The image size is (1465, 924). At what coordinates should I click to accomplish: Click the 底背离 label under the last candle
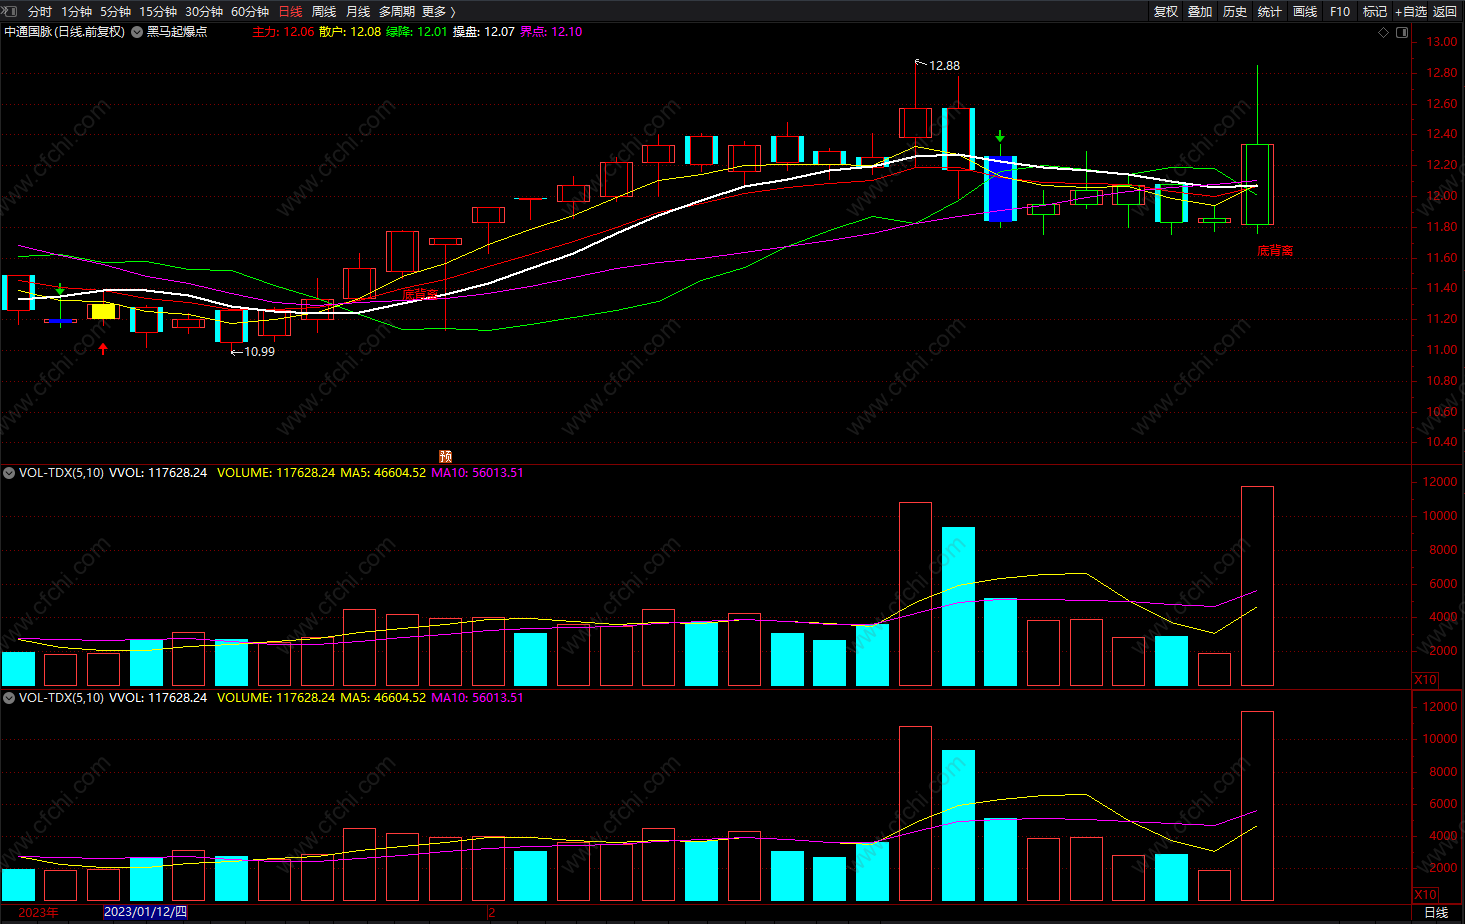(x=1275, y=251)
